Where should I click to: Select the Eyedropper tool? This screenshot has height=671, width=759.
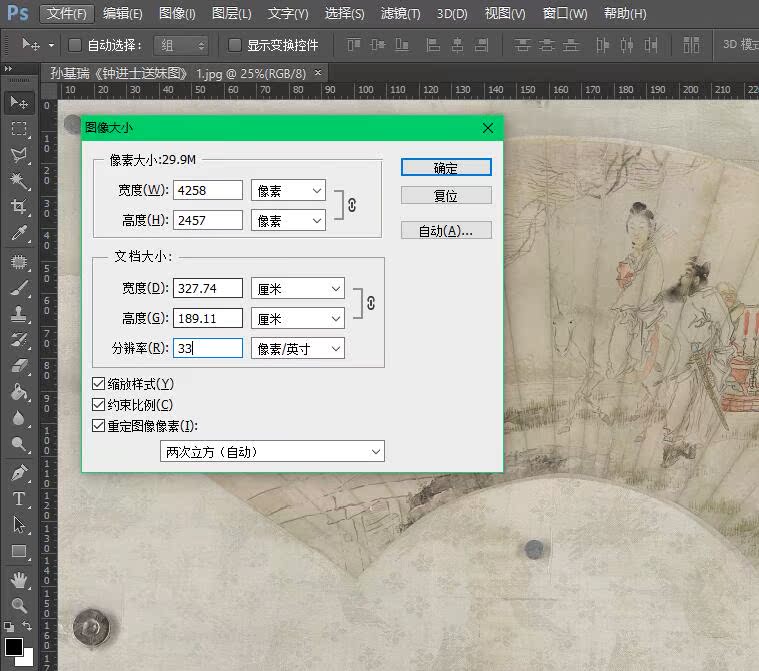point(19,233)
